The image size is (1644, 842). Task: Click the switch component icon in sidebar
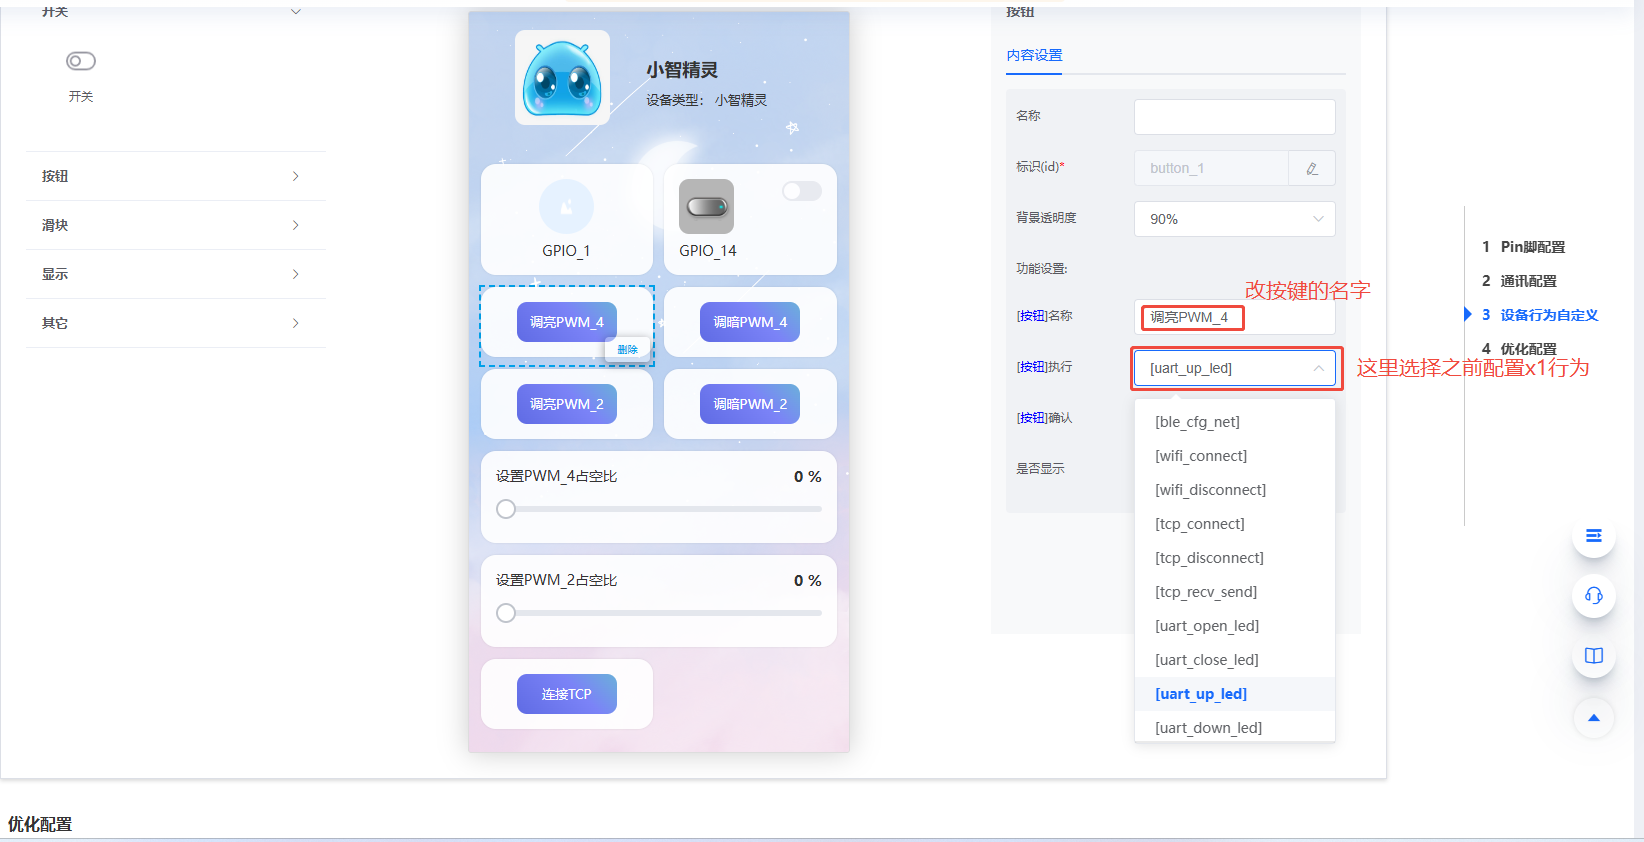[x=81, y=61]
